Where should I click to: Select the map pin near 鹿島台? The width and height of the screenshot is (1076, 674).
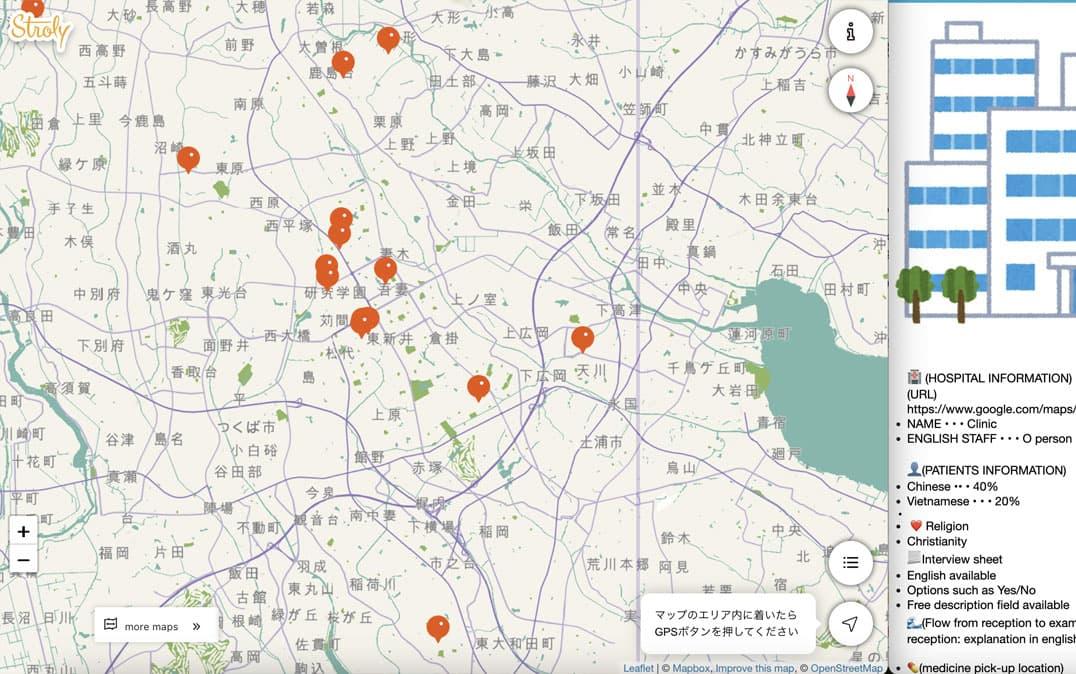[343, 63]
